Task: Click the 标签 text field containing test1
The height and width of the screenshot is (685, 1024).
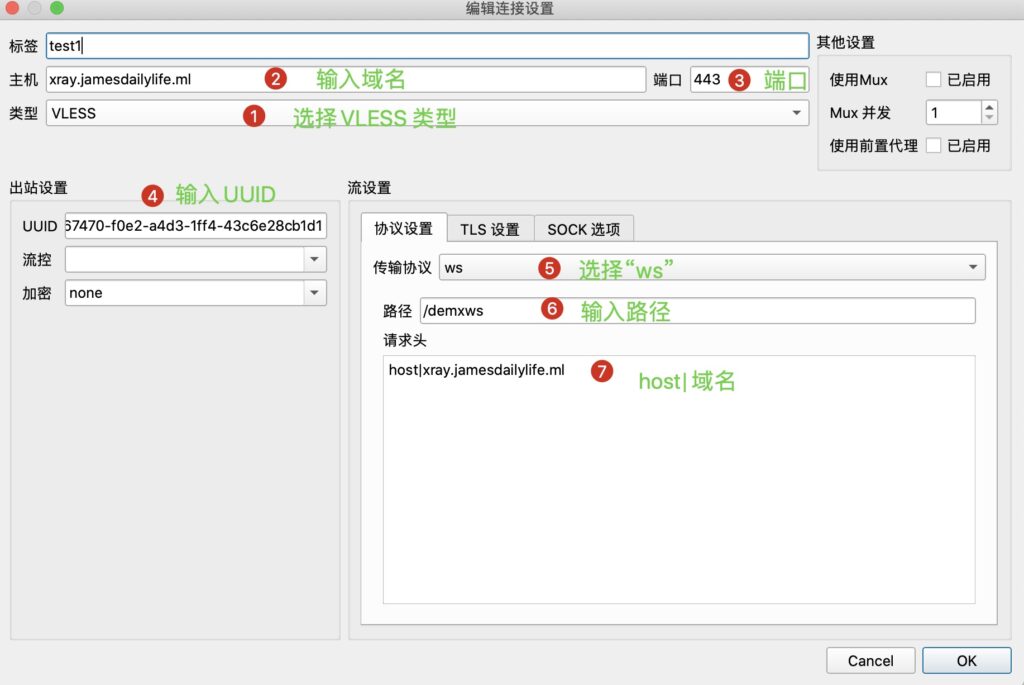Action: (x=427, y=46)
